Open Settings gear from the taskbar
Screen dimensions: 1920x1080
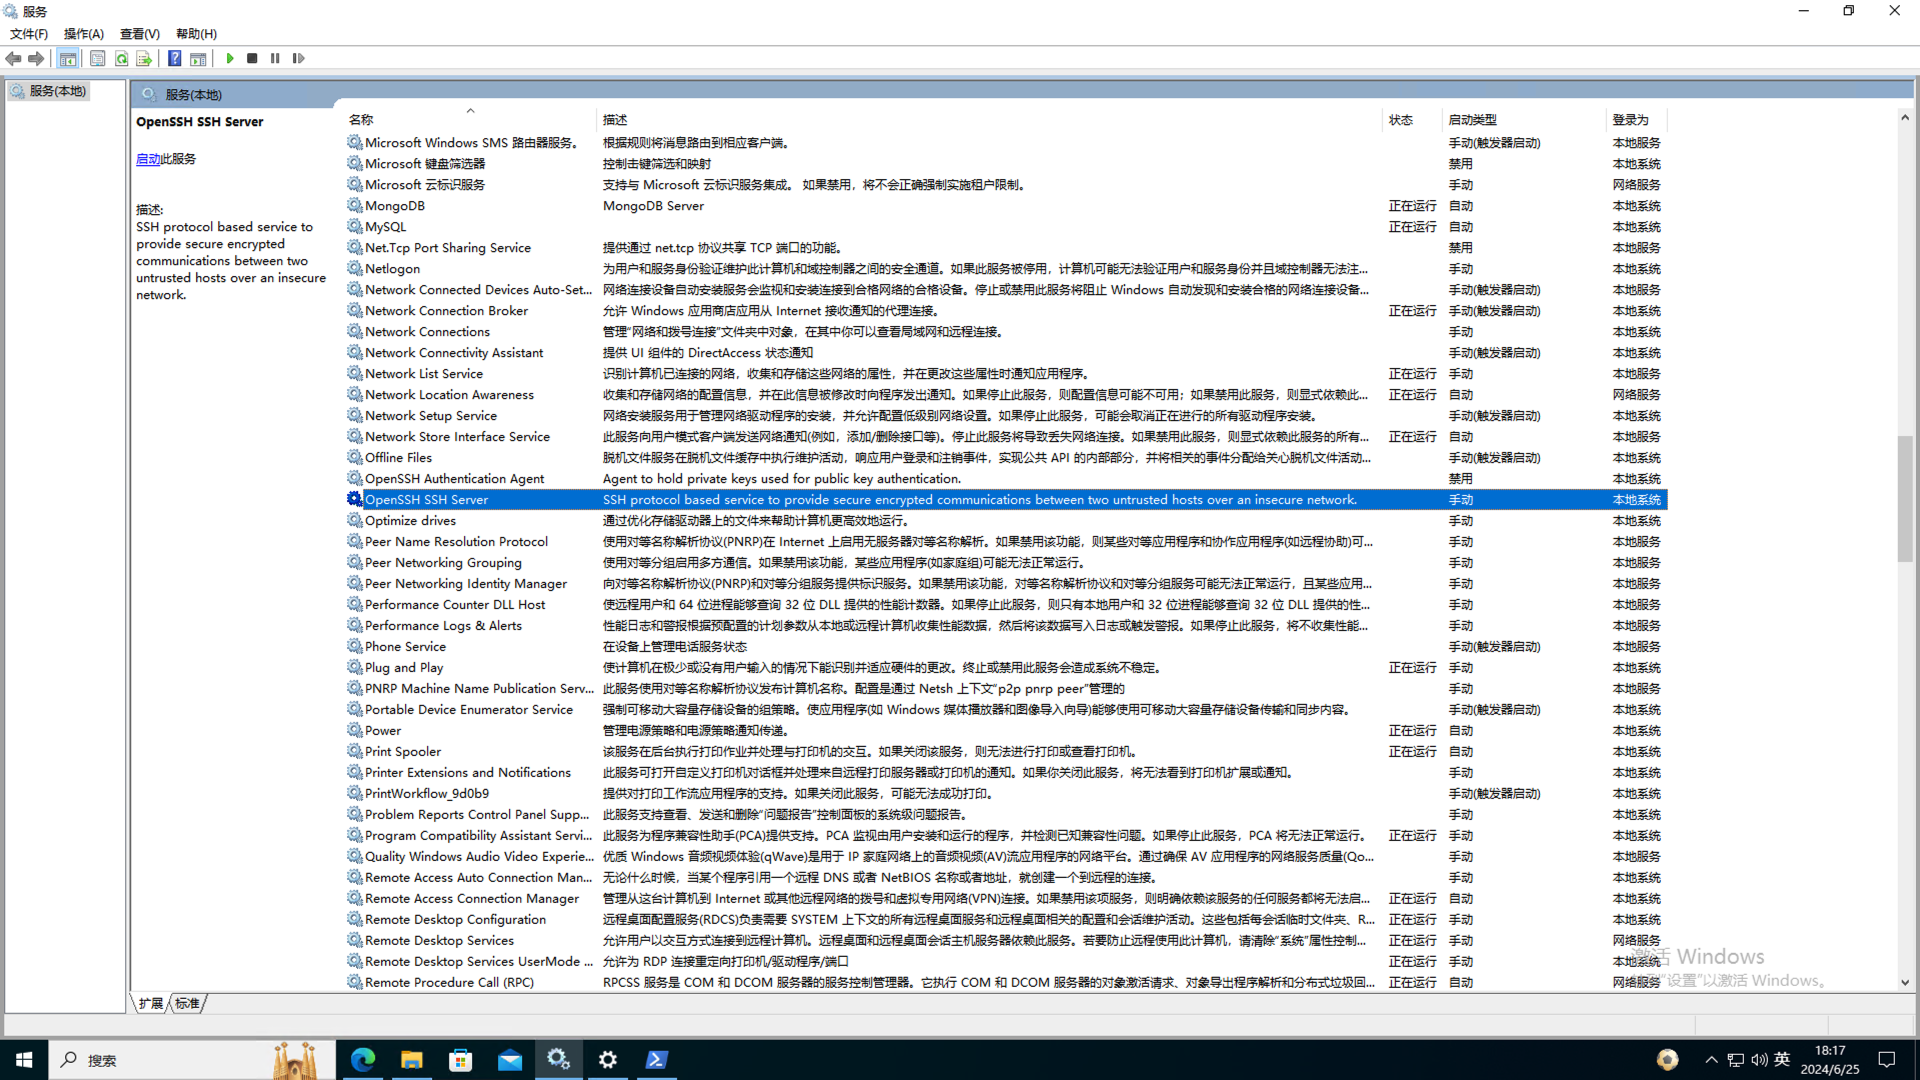[x=608, y=1060]
